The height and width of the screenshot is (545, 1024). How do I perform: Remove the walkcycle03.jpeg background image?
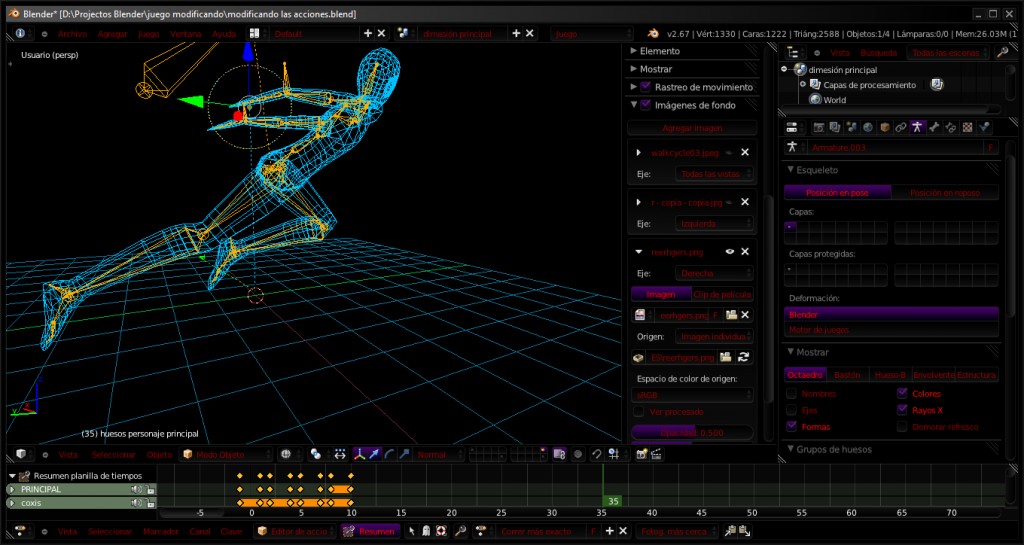745,153
